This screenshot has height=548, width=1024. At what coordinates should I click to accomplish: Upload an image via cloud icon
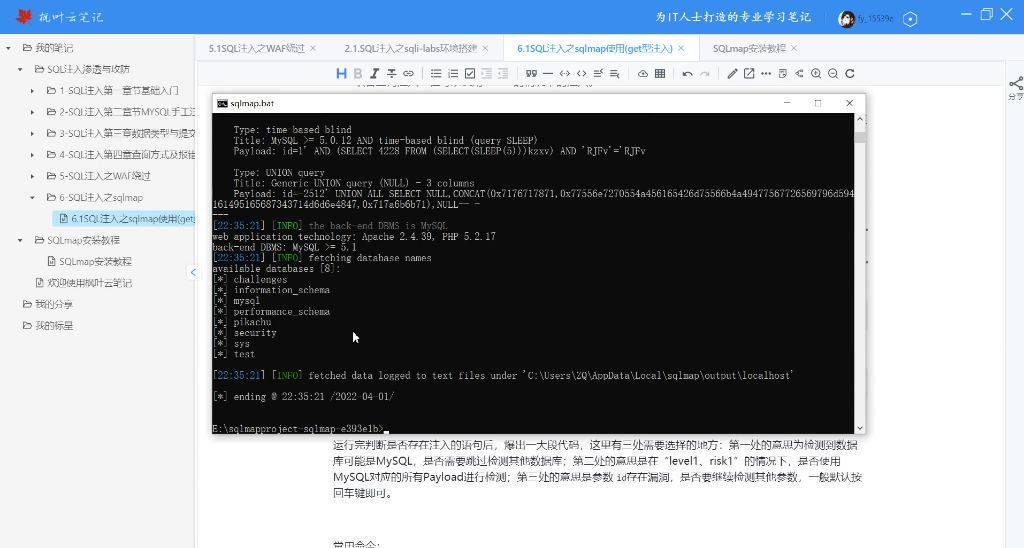pos(643,74)
